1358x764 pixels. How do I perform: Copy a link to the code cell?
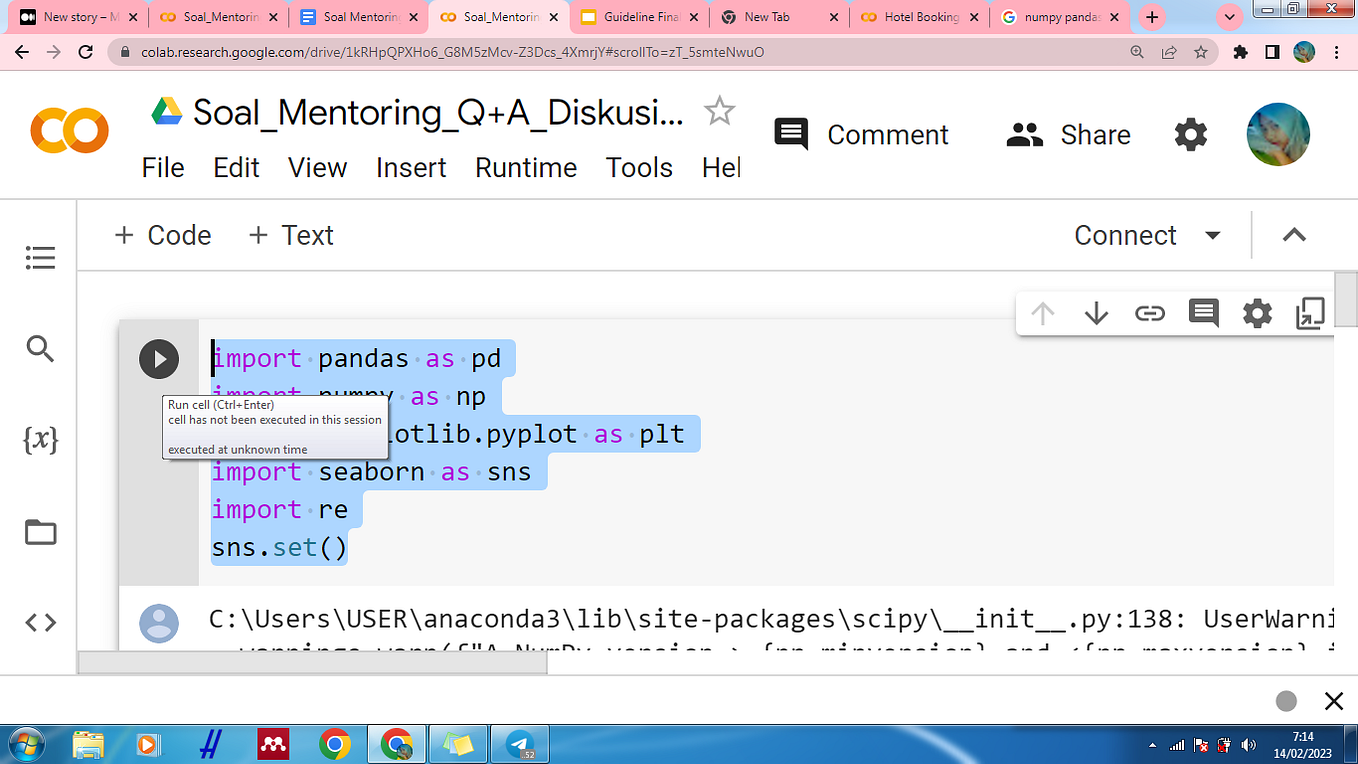click(1149, 313)
